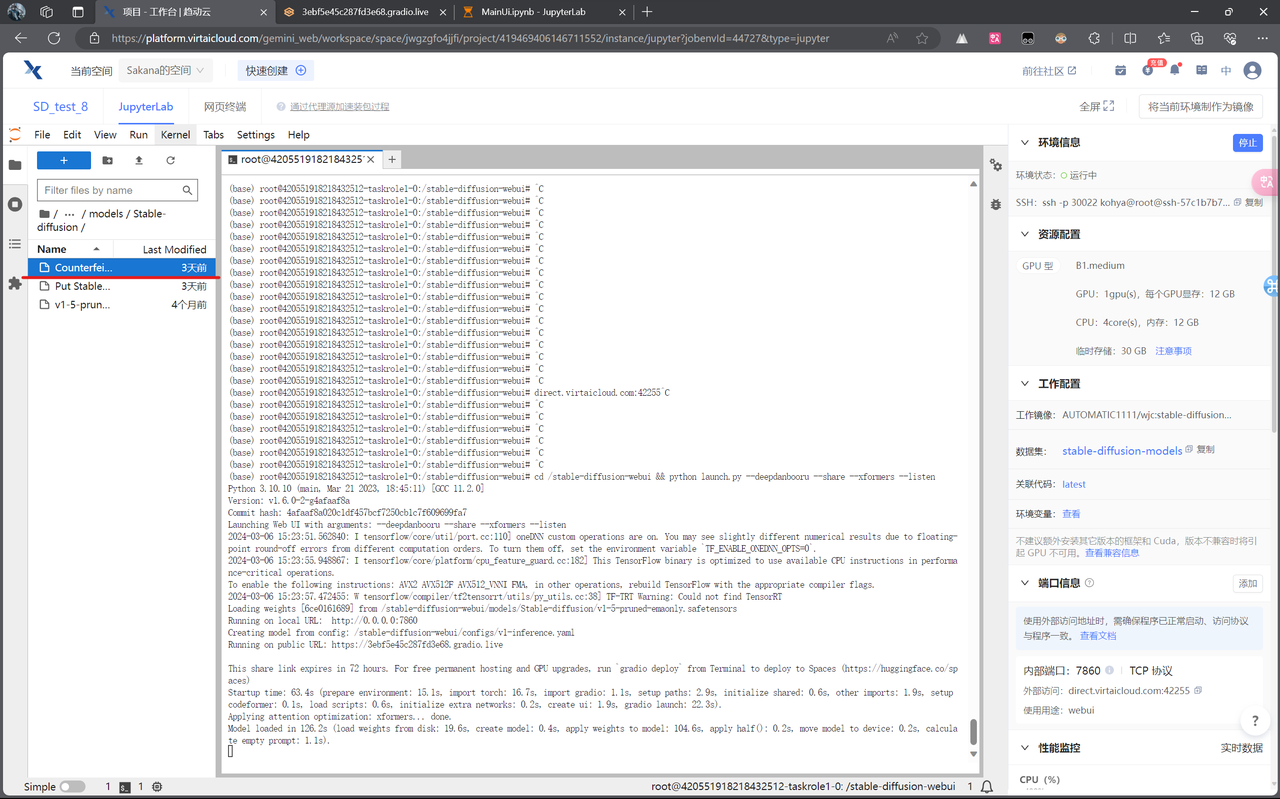This screenshot has width=1280, height=799.
Task: Click the Virtaicloud logo
Action: 33,70
